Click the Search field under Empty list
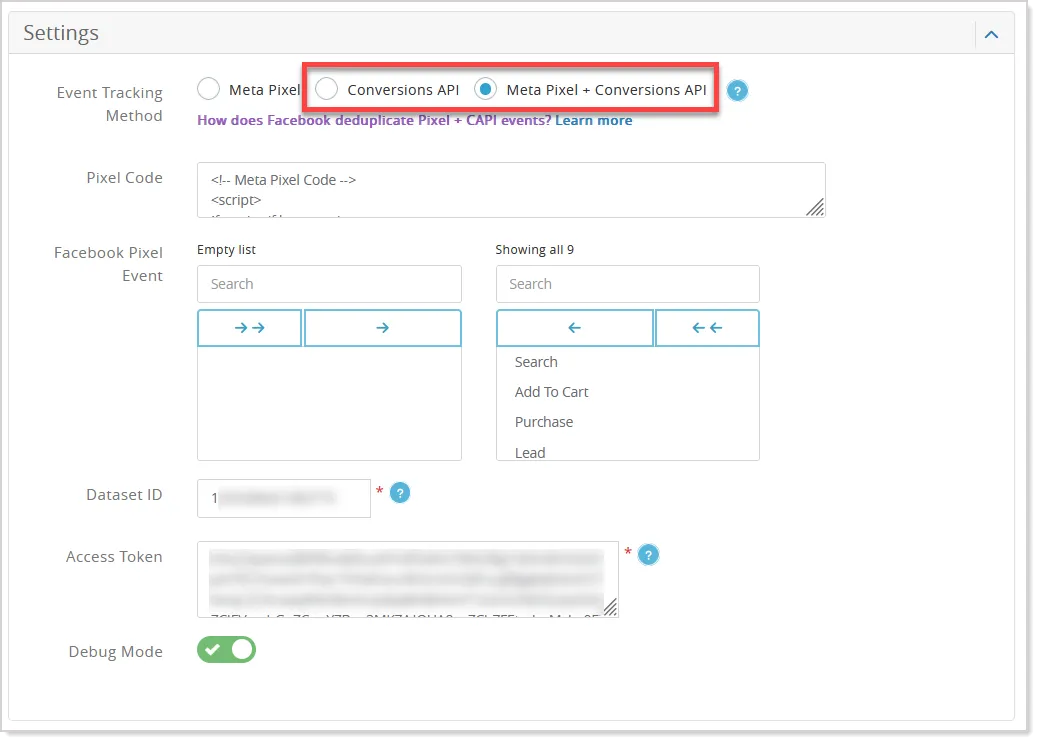 [x=329, y=284]
